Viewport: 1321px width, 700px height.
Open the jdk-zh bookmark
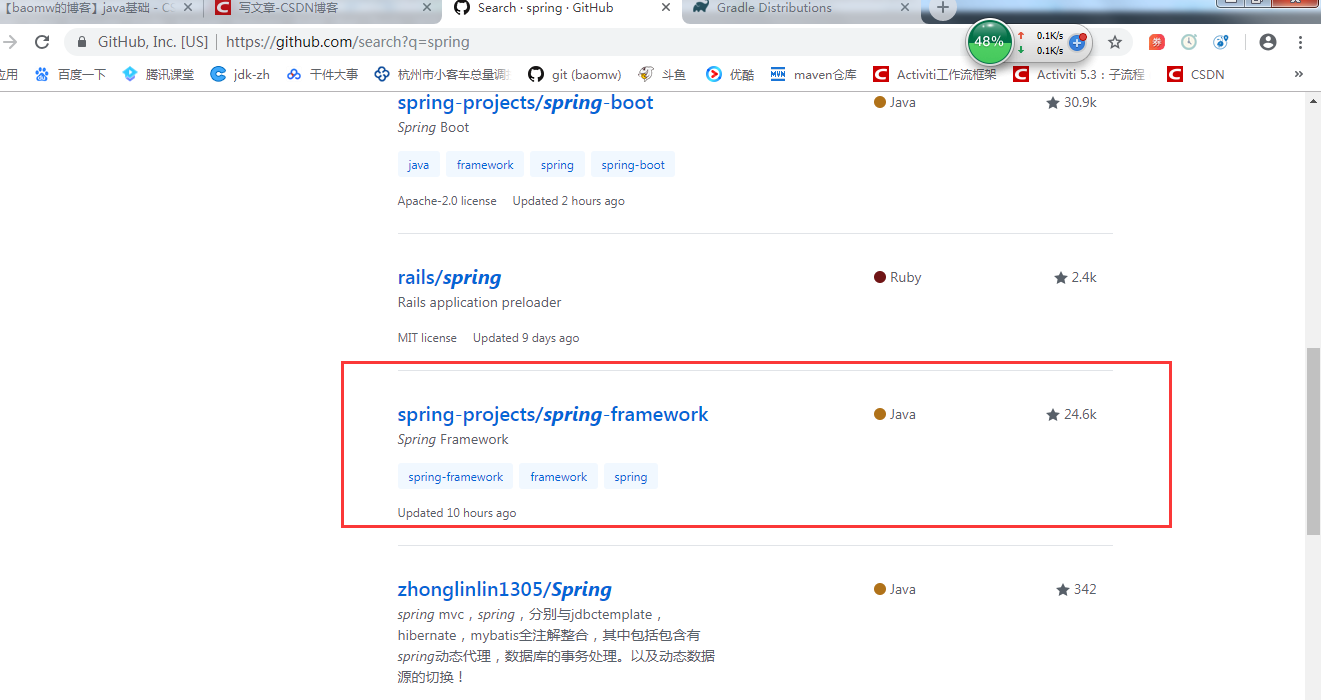coord(240,74)
